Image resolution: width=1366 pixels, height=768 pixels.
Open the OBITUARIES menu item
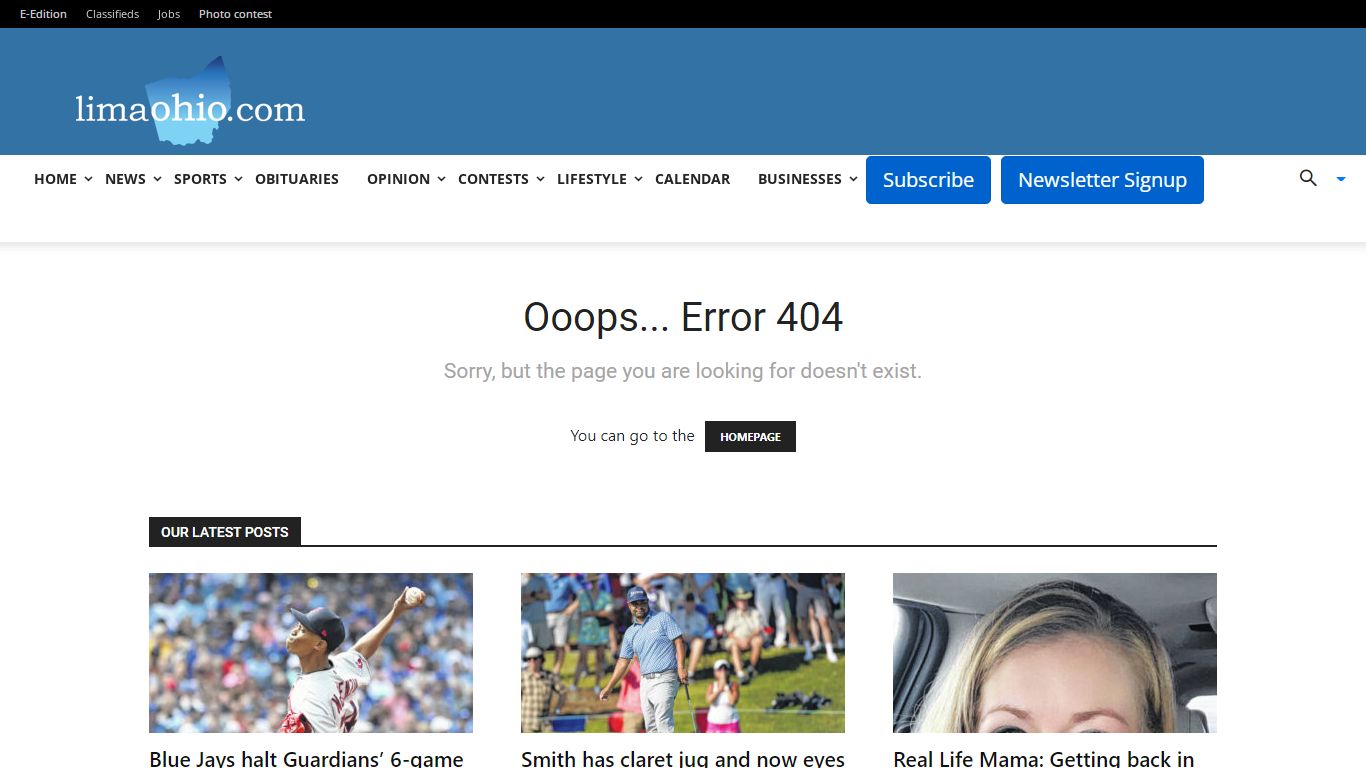297,179
